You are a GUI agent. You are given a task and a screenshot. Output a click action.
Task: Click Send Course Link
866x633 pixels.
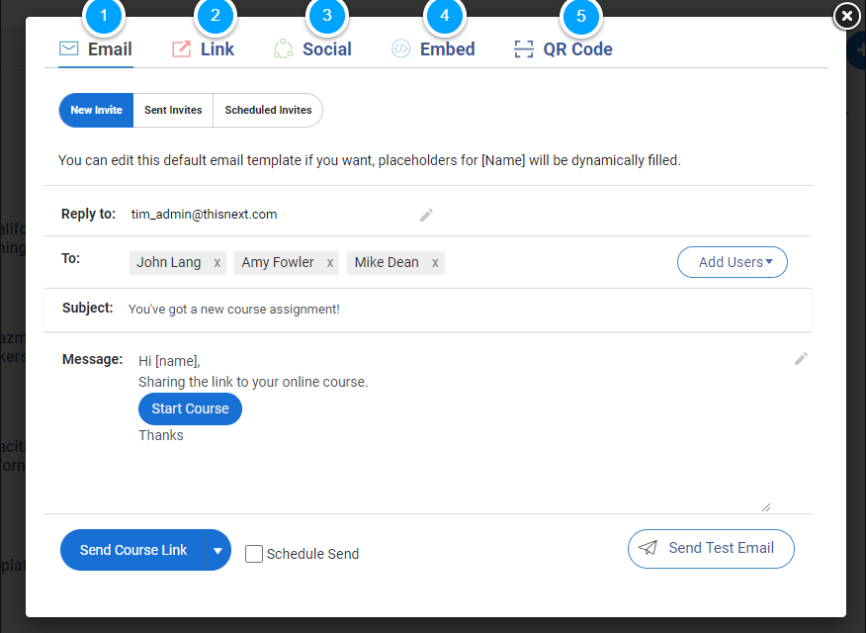132,549
